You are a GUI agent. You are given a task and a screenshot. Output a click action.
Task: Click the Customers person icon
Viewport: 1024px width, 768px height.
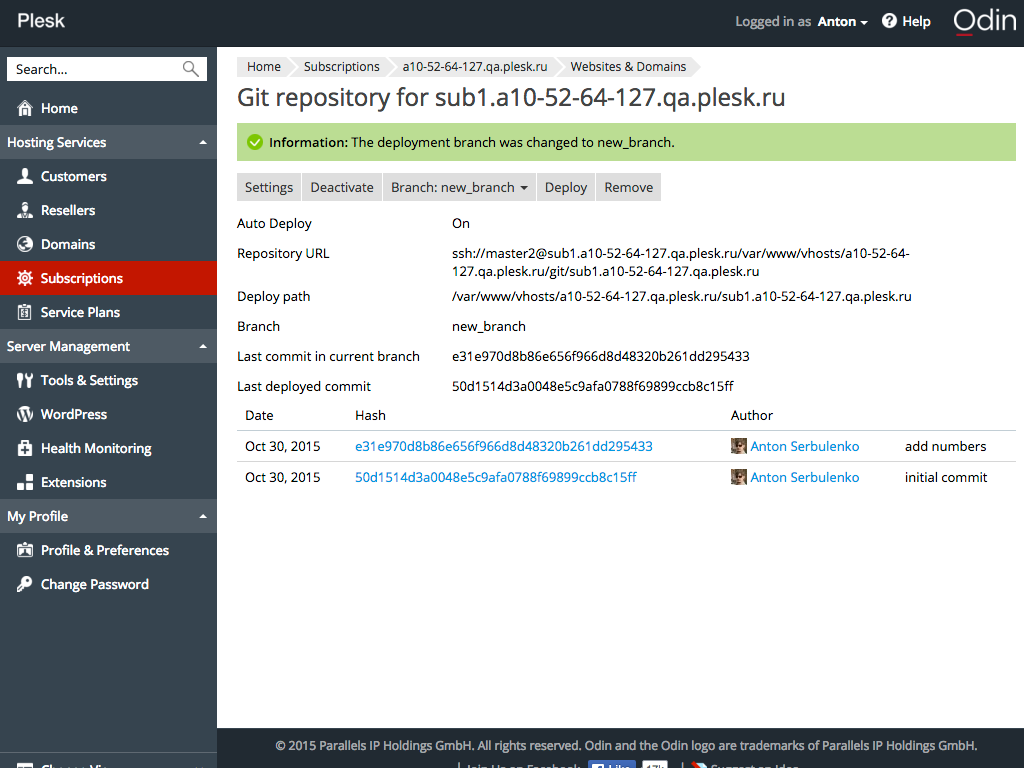click(25, 176)
